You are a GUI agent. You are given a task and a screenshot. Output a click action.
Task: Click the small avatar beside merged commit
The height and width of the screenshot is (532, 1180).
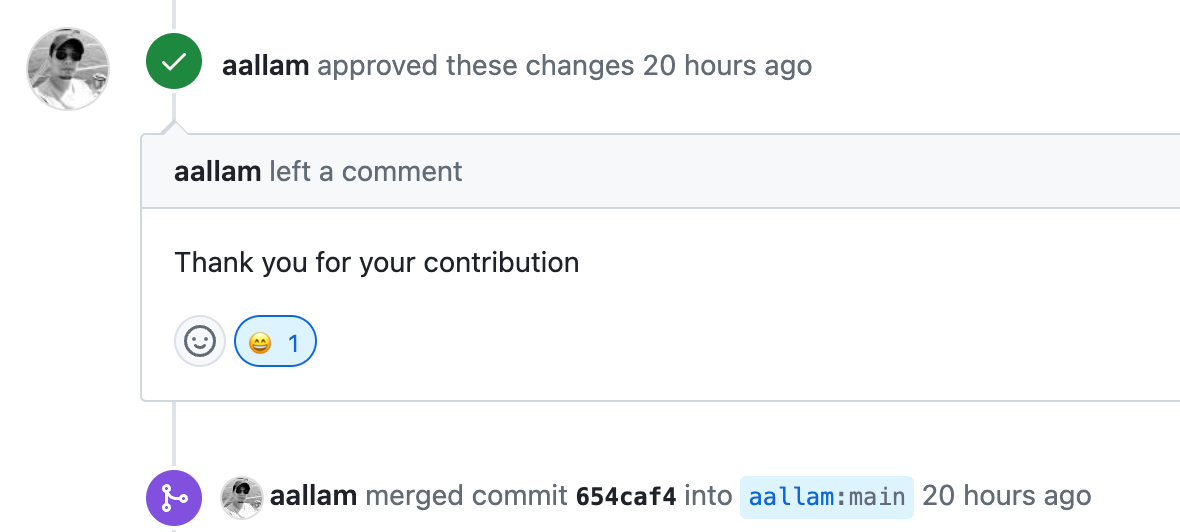(242, 497)
